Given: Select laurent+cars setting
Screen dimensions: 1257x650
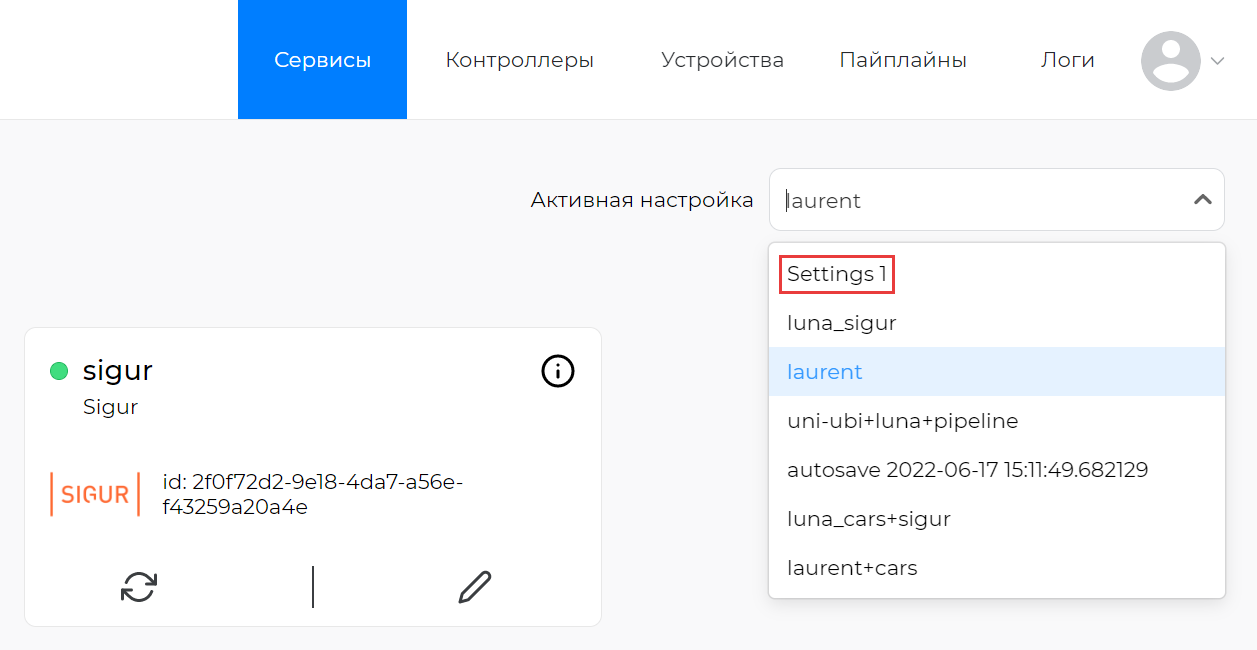Looking at the screenshot, I should pyautogui.click(x=997, y=568).
